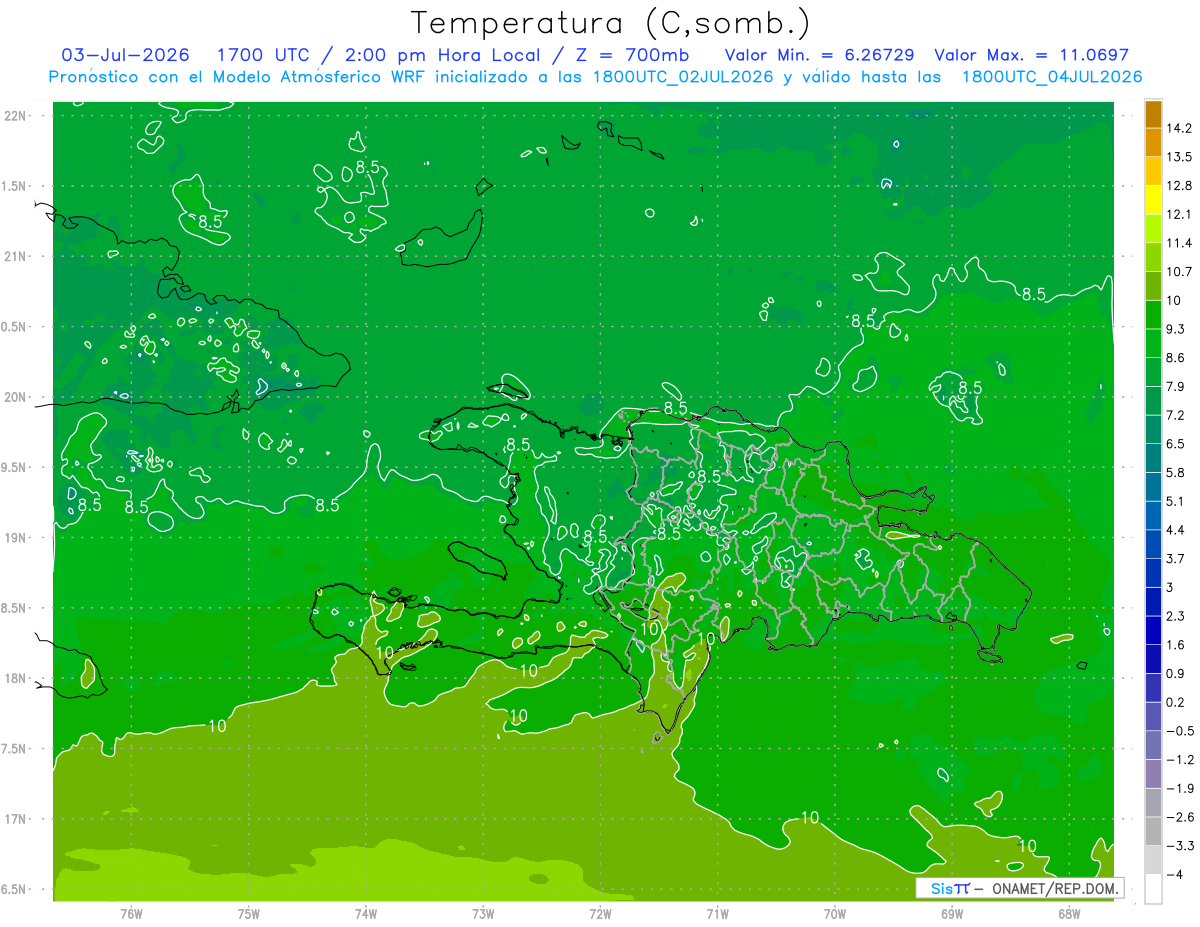Click the 72W longitude axis label

pyautogui.click(x=600, y=914)
